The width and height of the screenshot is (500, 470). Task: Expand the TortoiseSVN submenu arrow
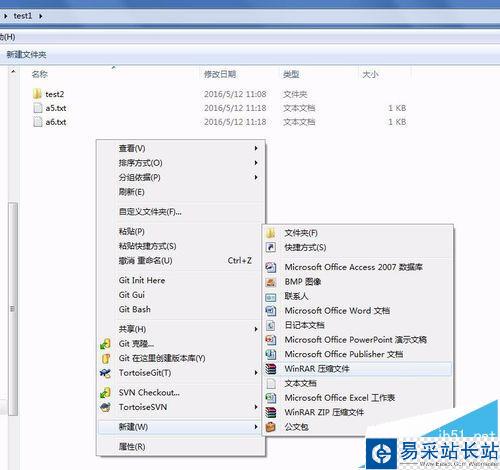point(256,407)
